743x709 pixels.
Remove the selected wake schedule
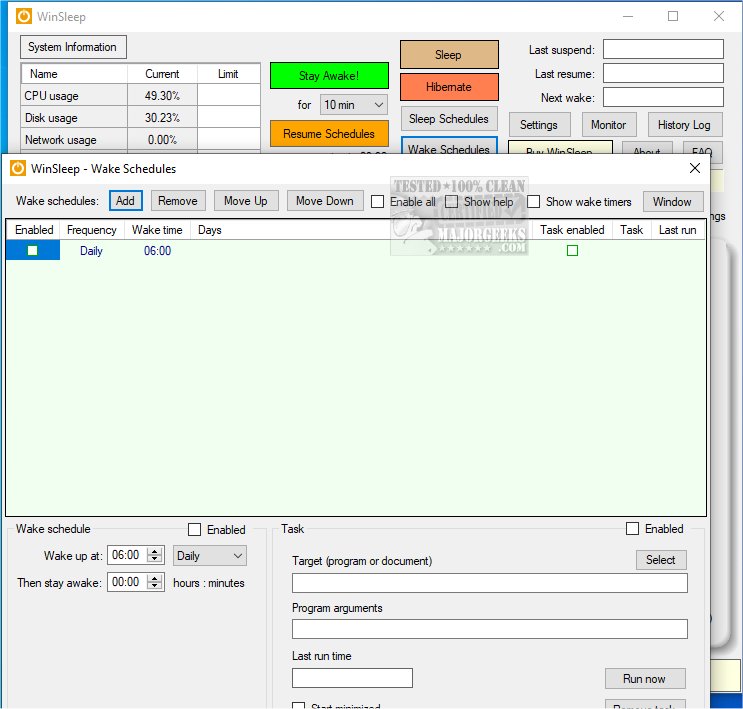(178, 201)
